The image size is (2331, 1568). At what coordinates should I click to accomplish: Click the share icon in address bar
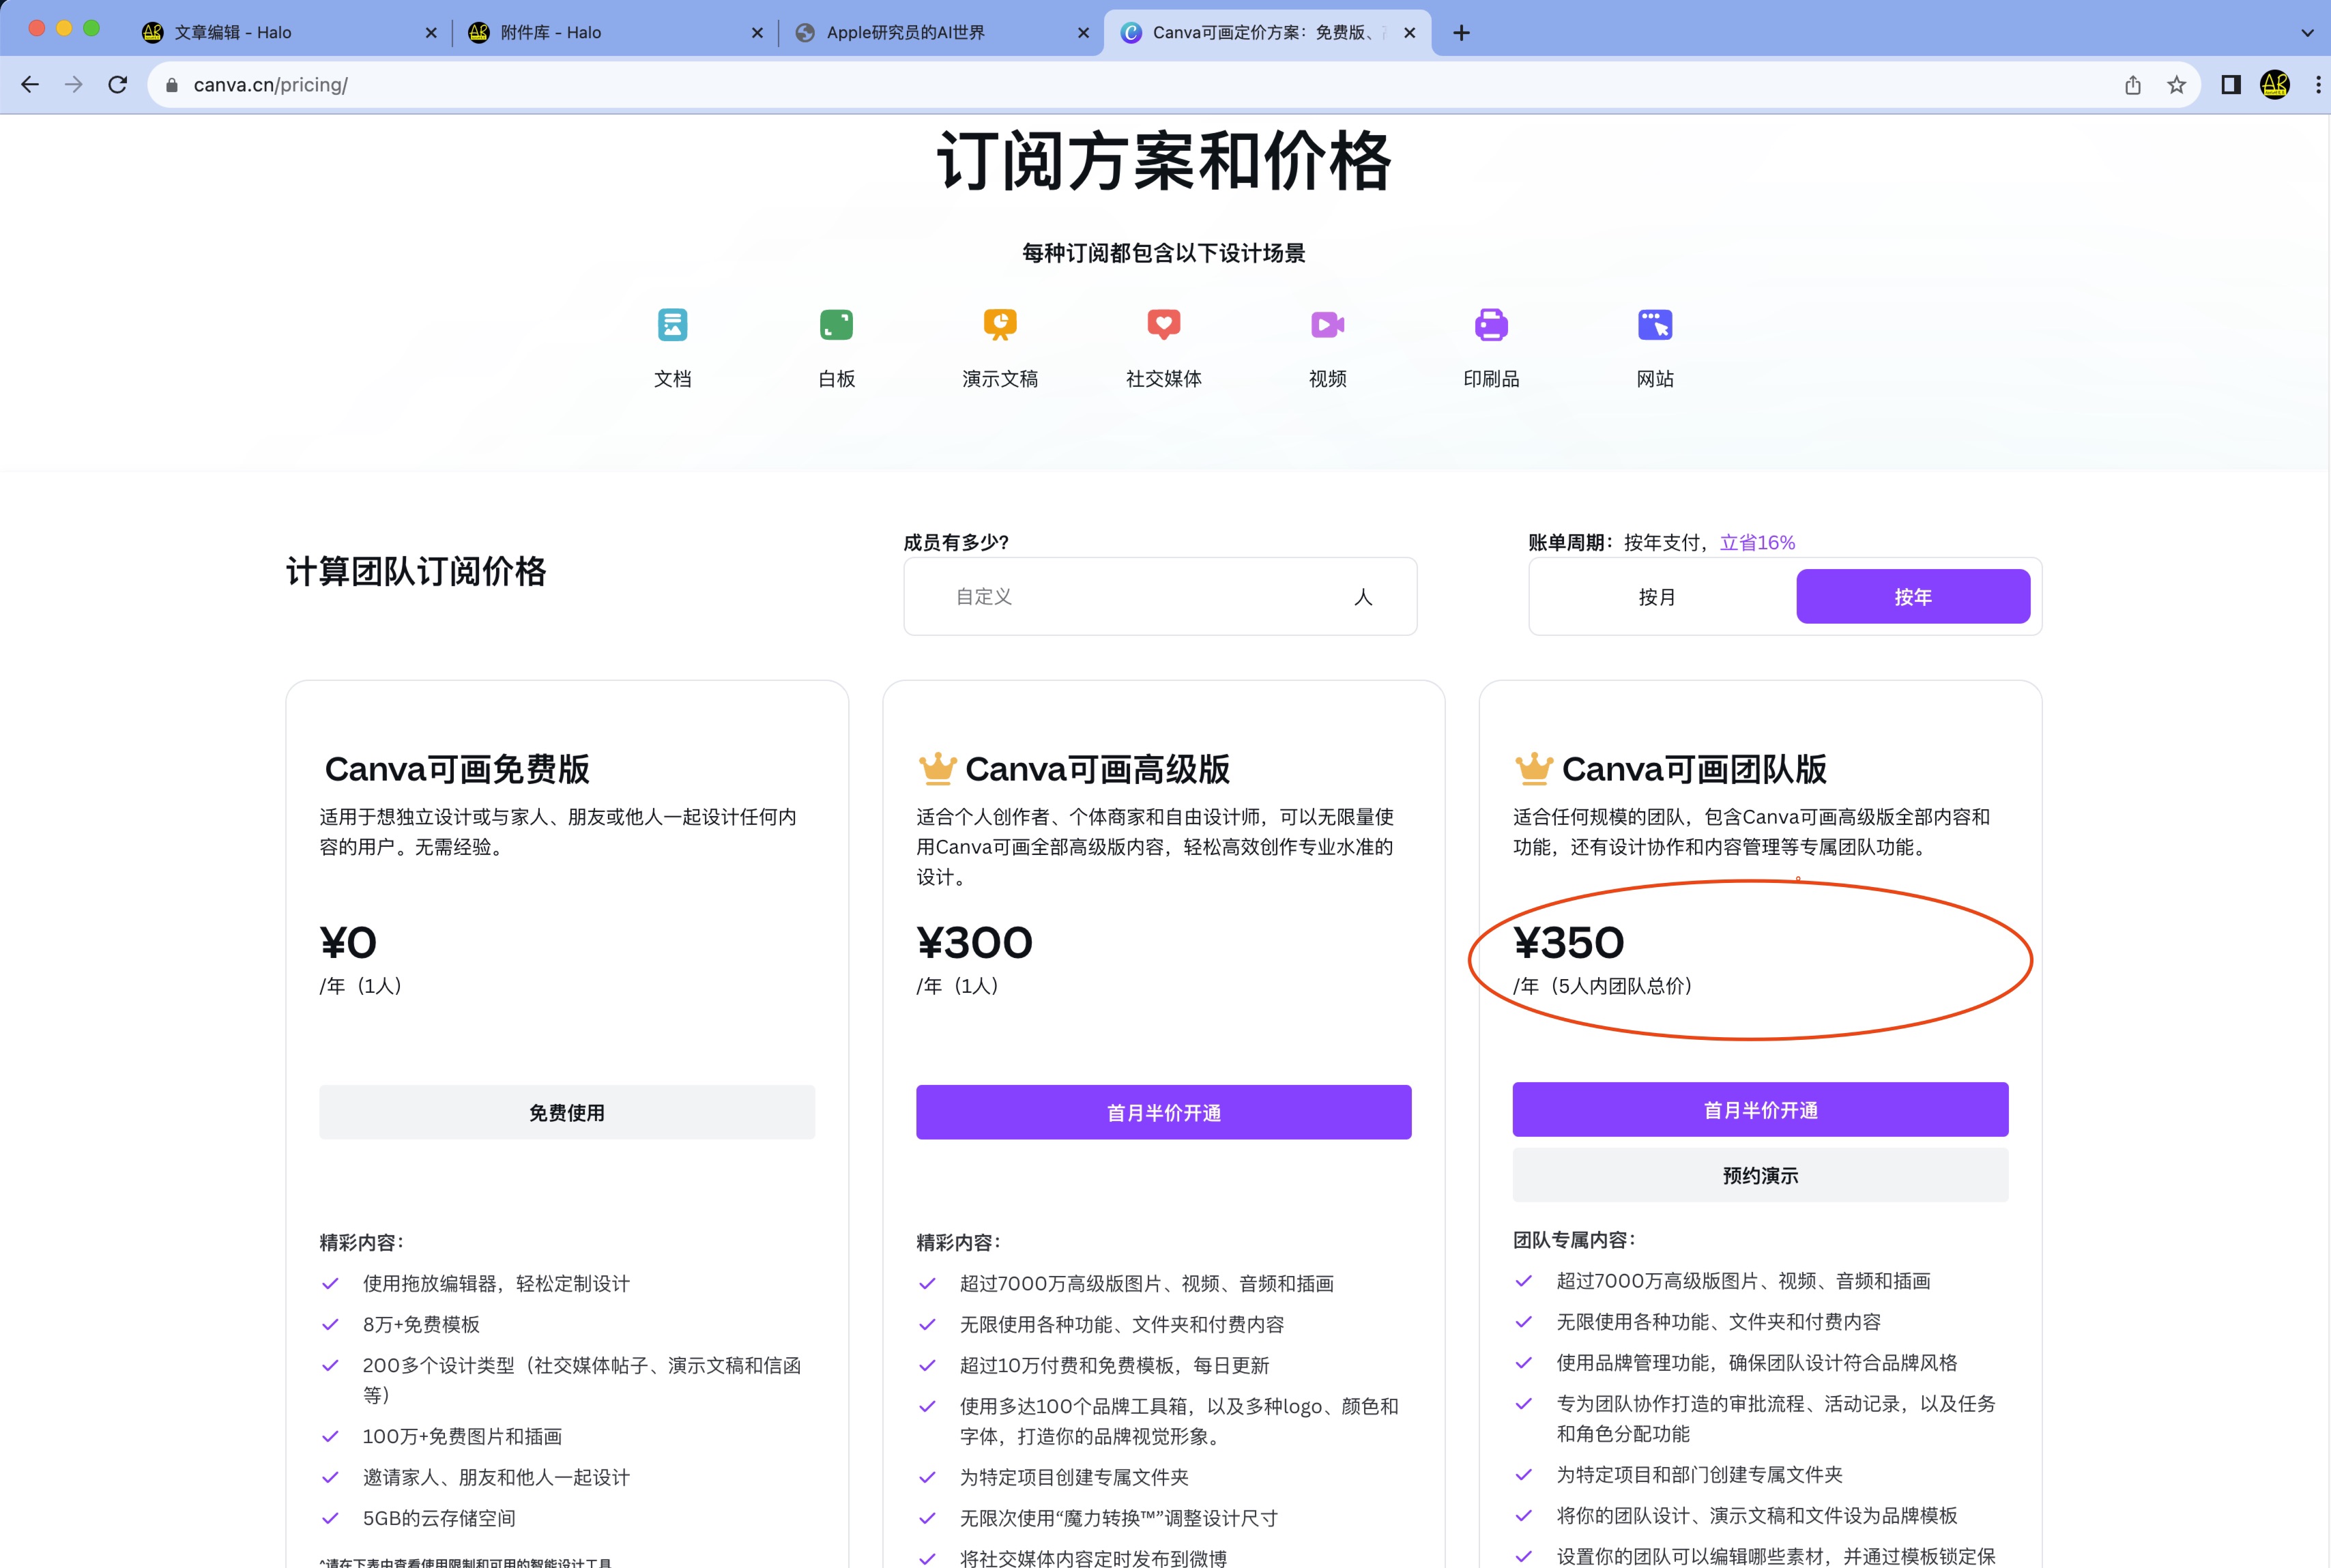[2133, 85]
